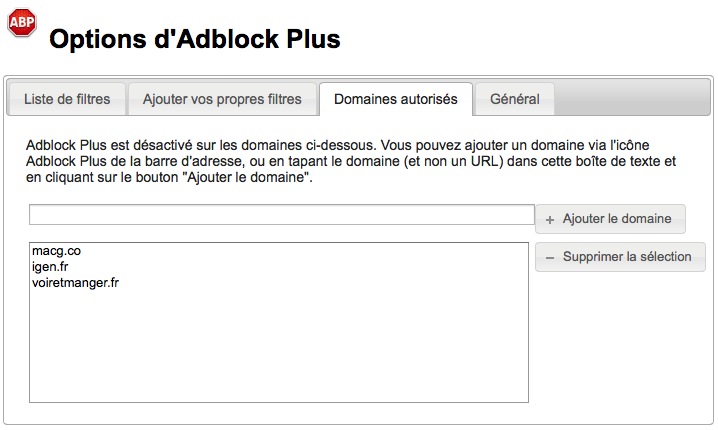This screenshot has width=718, height=430.
Task: Select igen.fr in the whitelist
Action: click(50, 267)
